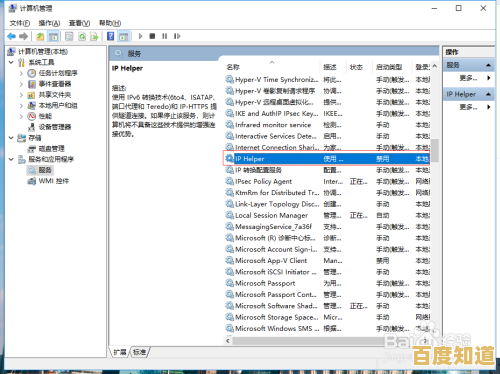
Task: Click the Link-Layer Topology Disc... service icon
Action: click(x=229, y=204)
